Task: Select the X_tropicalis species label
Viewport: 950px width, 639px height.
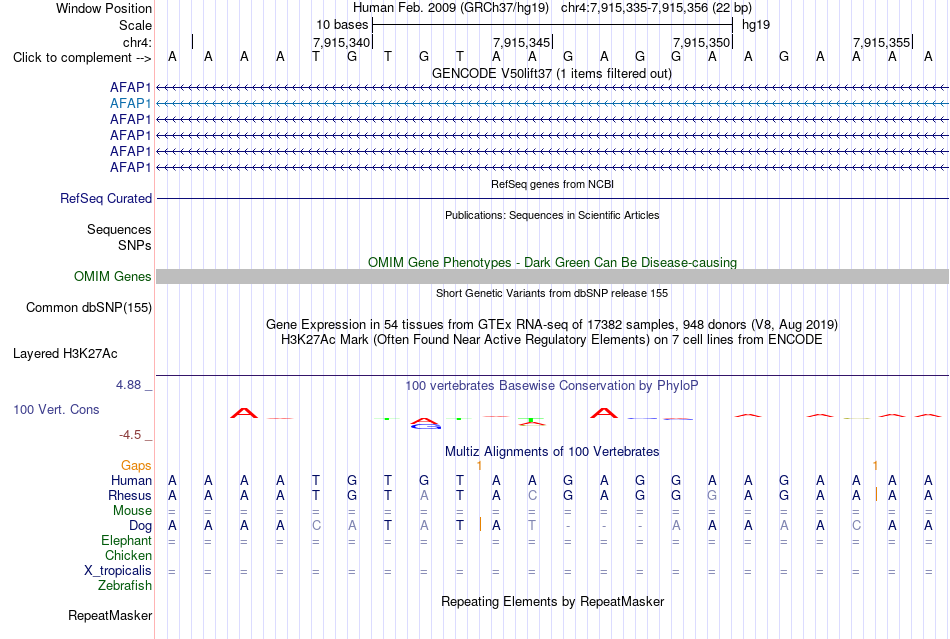Action: (x=118, y=571)
